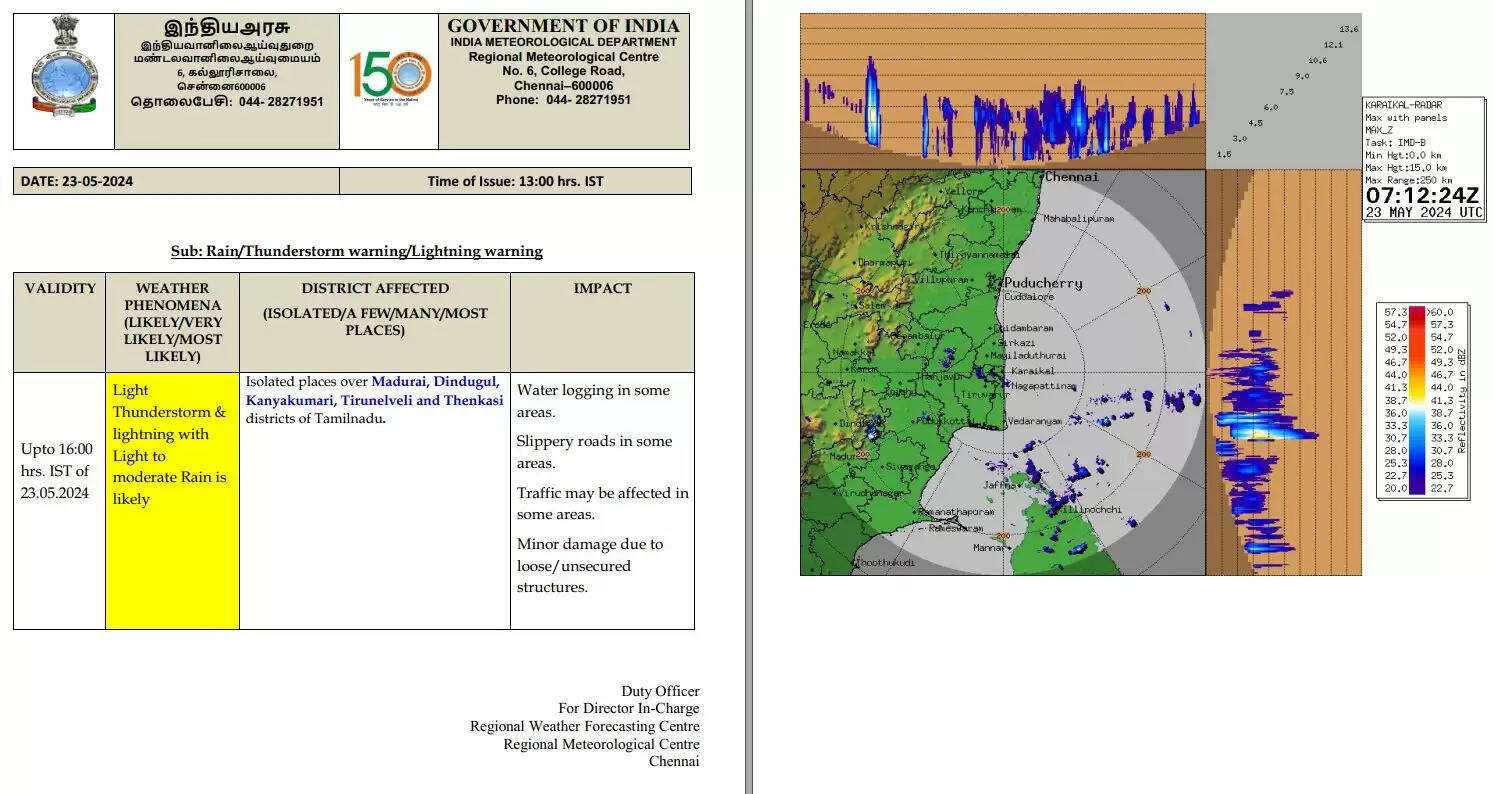The height and width of the screenshot is (794, 1493).
Task: Select the VALIDITY column header
Action: (x=60, y=288)
